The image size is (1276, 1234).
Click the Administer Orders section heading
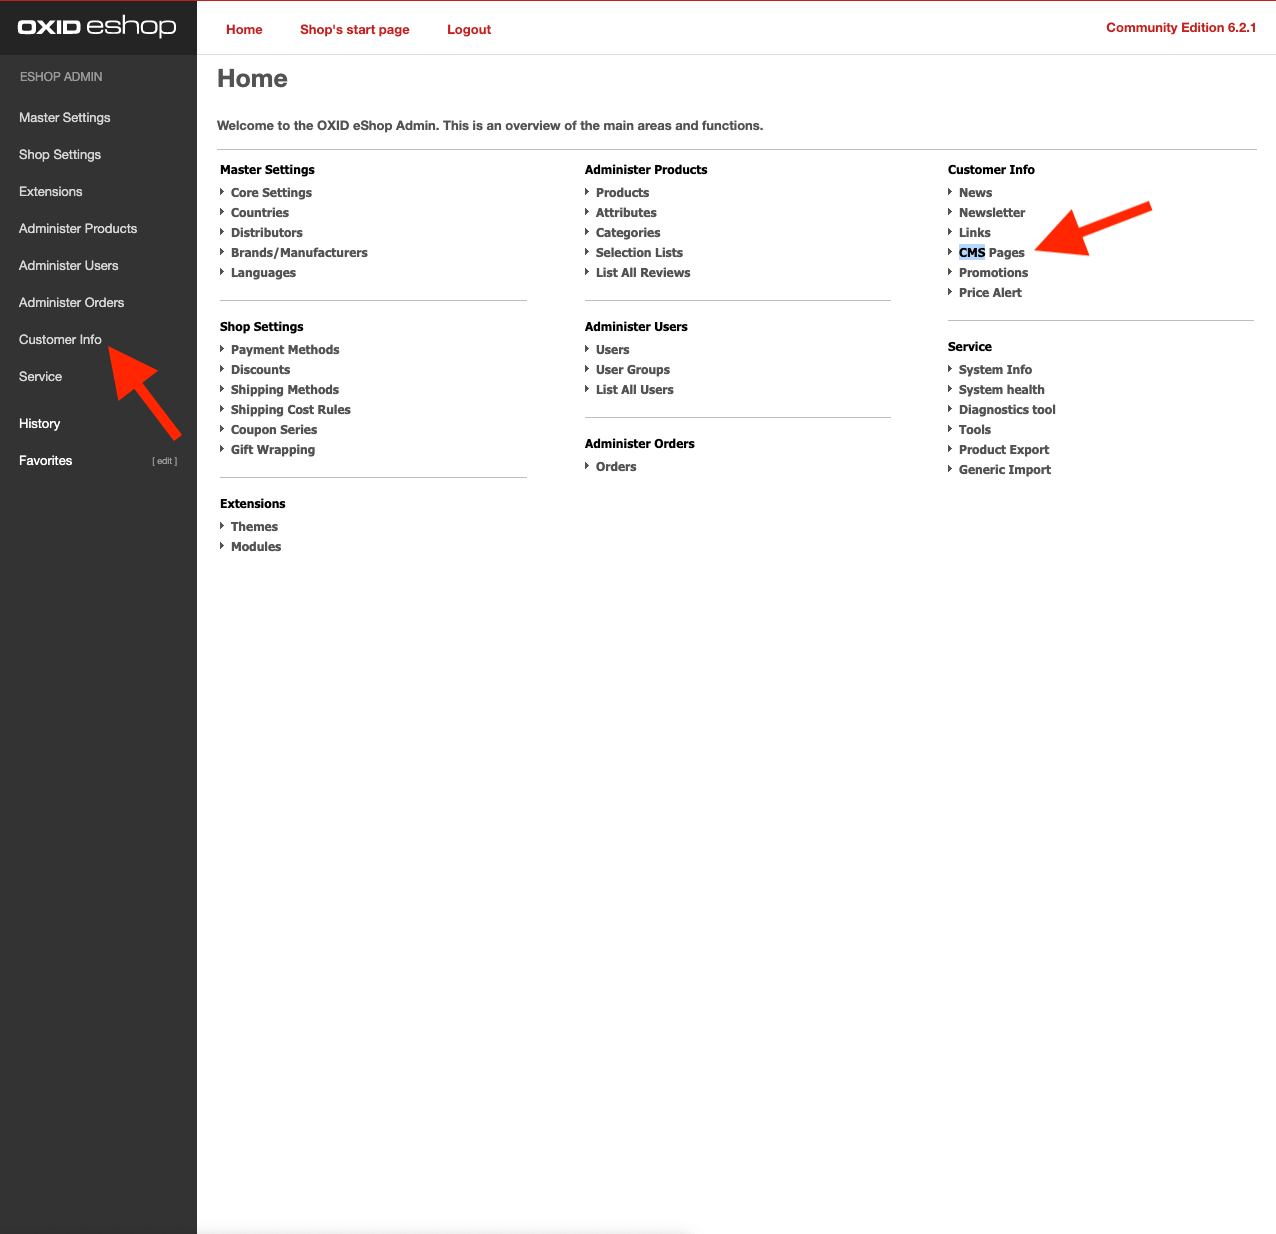coord(640,443)
